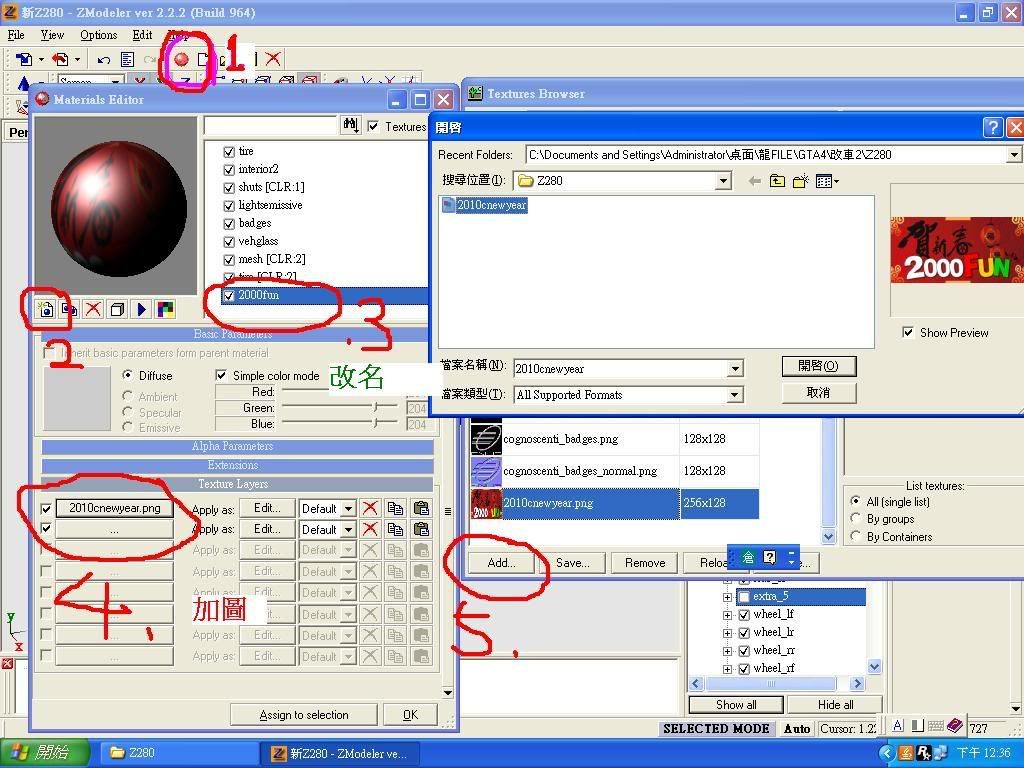Click the up one level folder icon
The width and height of the screenshot is (1024, 768).
click(777, 181)
